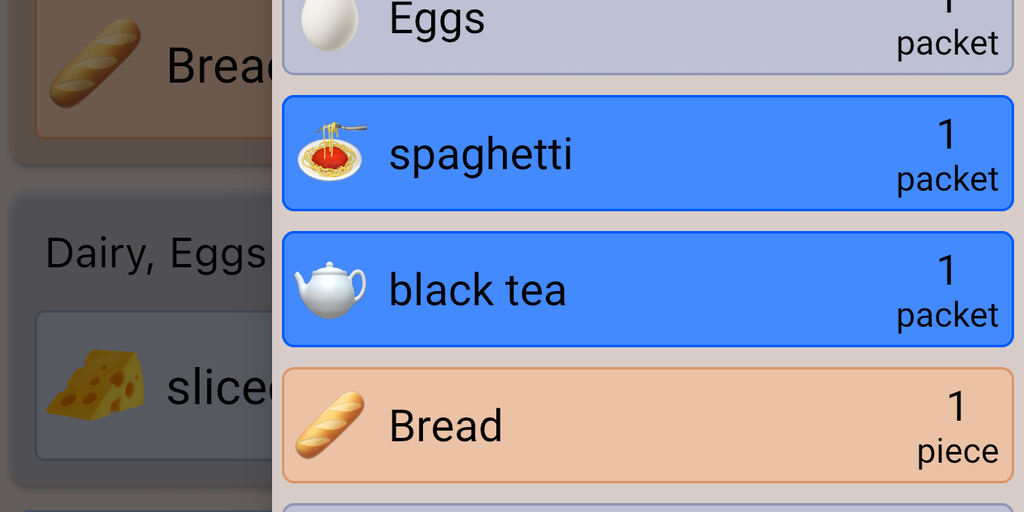1024x512 pixels.
Task: Click the quantity number 1 for spaghetti
Action: pyautogui.click(x=946, y=135)
